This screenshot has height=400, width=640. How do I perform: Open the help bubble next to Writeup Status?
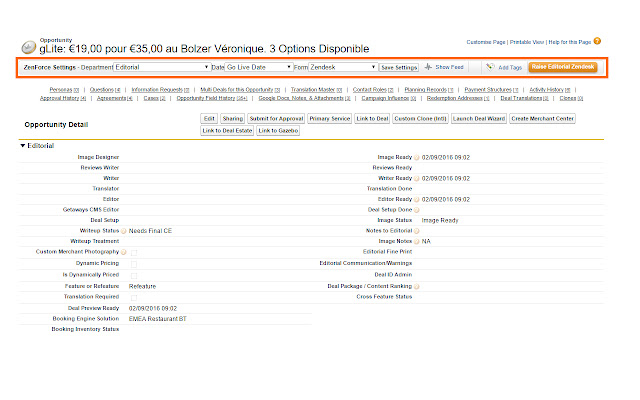pyautogui.click(x=124, y=231)
